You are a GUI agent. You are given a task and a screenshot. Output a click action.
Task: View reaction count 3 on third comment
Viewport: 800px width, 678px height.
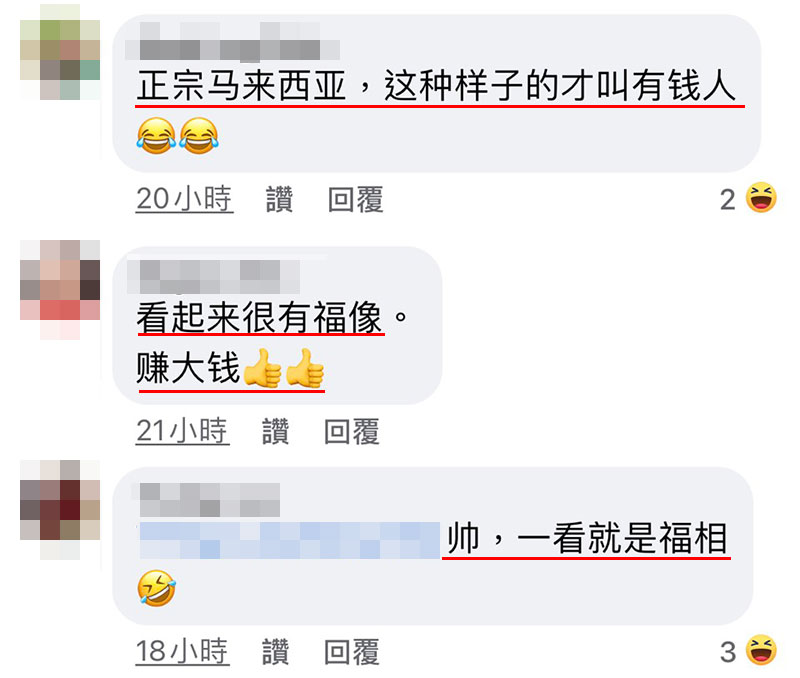tap(728, 652)
